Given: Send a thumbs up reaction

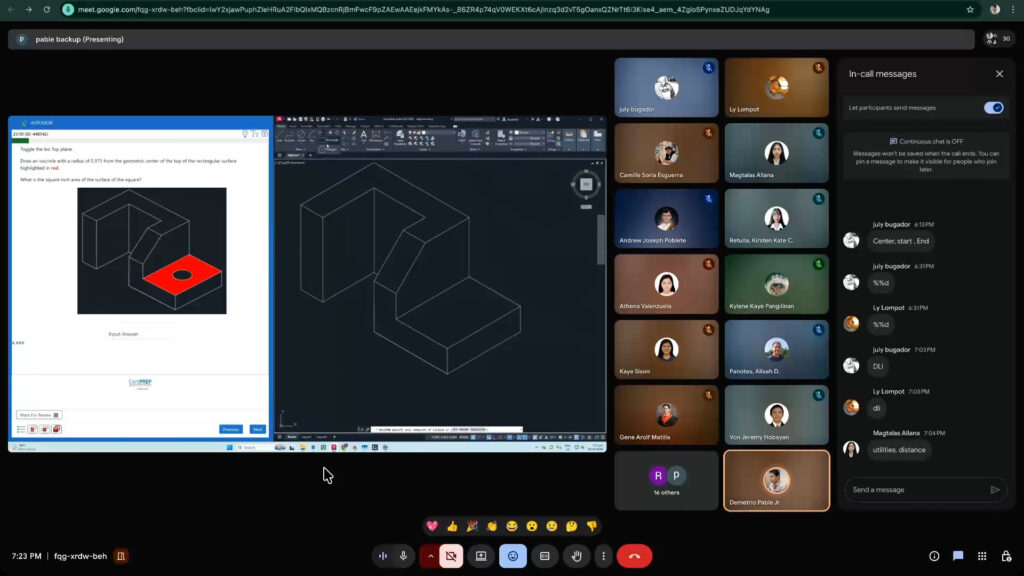Looking at the screenshot, I should point(452,526).
